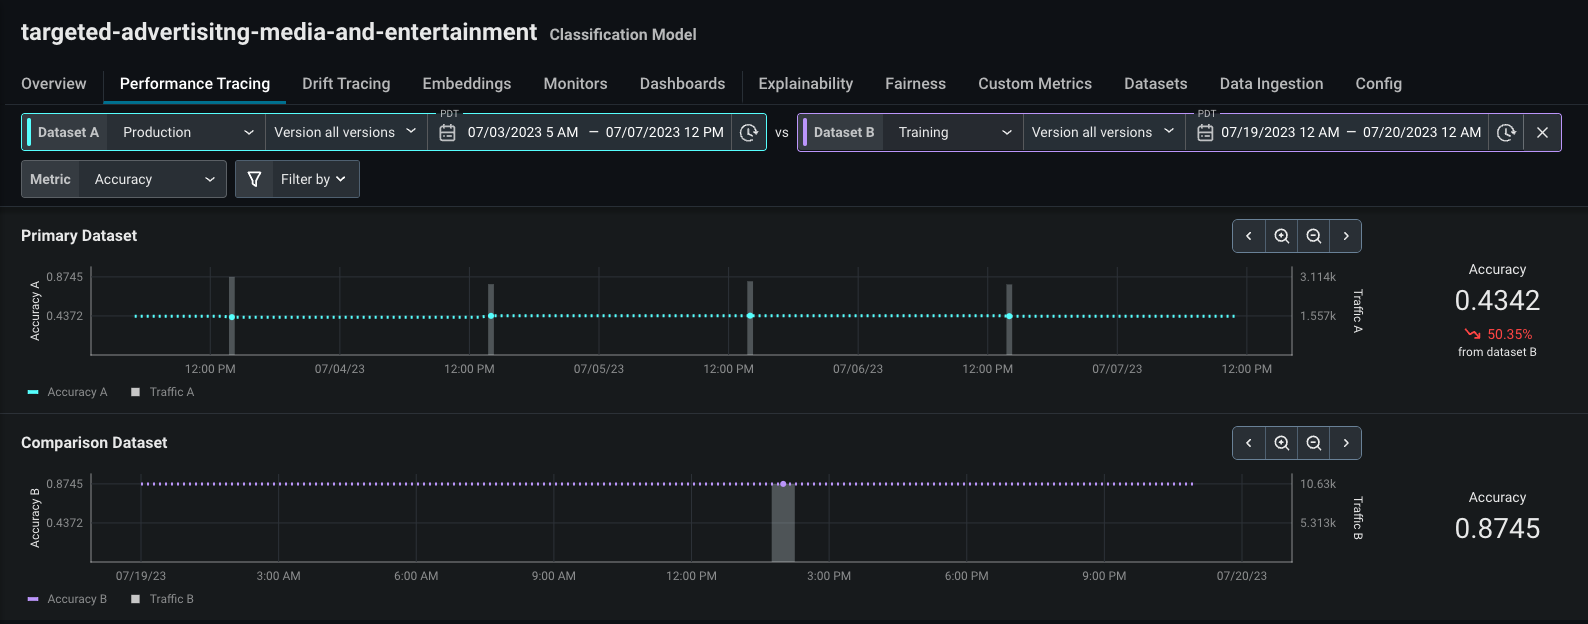Click the Accuracy B data point marker
The height and width of the screenshot is (624, 1588).
tap(783, 483)
